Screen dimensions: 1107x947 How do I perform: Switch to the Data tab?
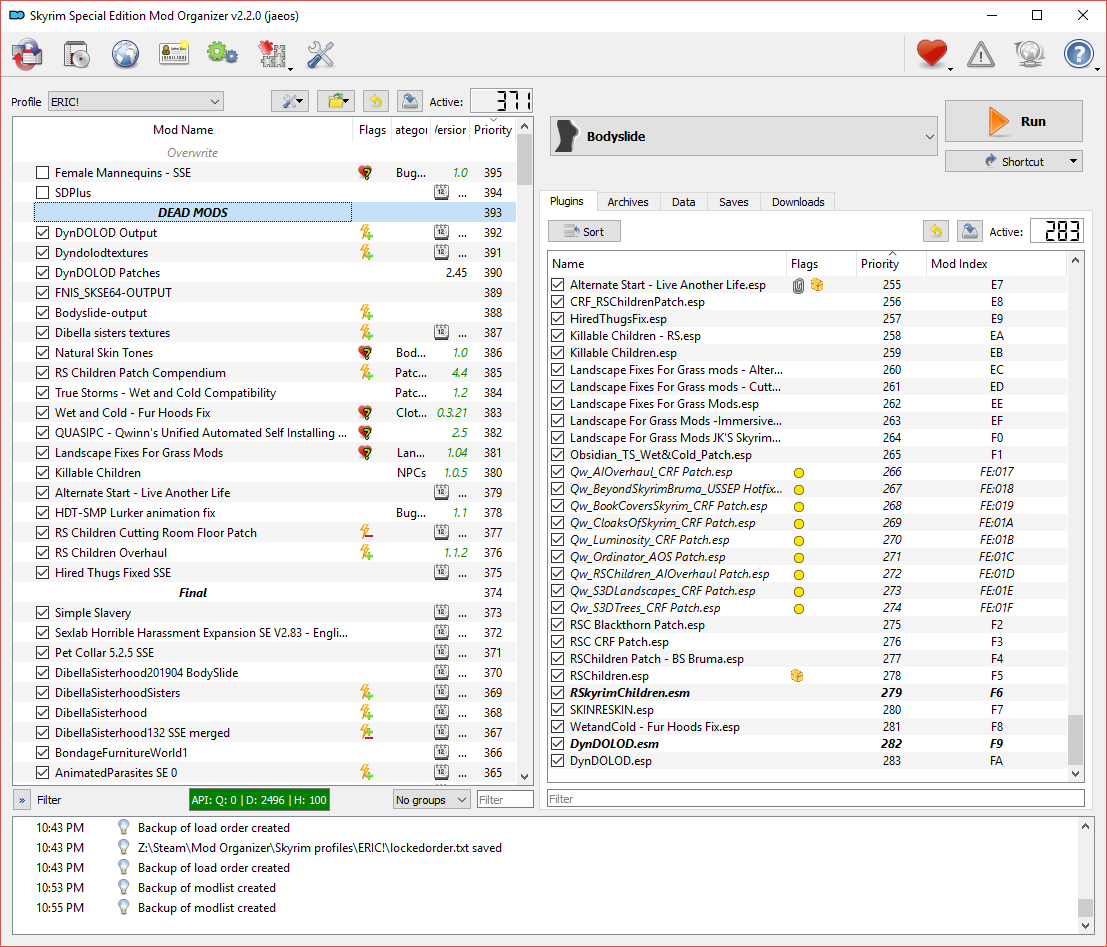(683, 202)
